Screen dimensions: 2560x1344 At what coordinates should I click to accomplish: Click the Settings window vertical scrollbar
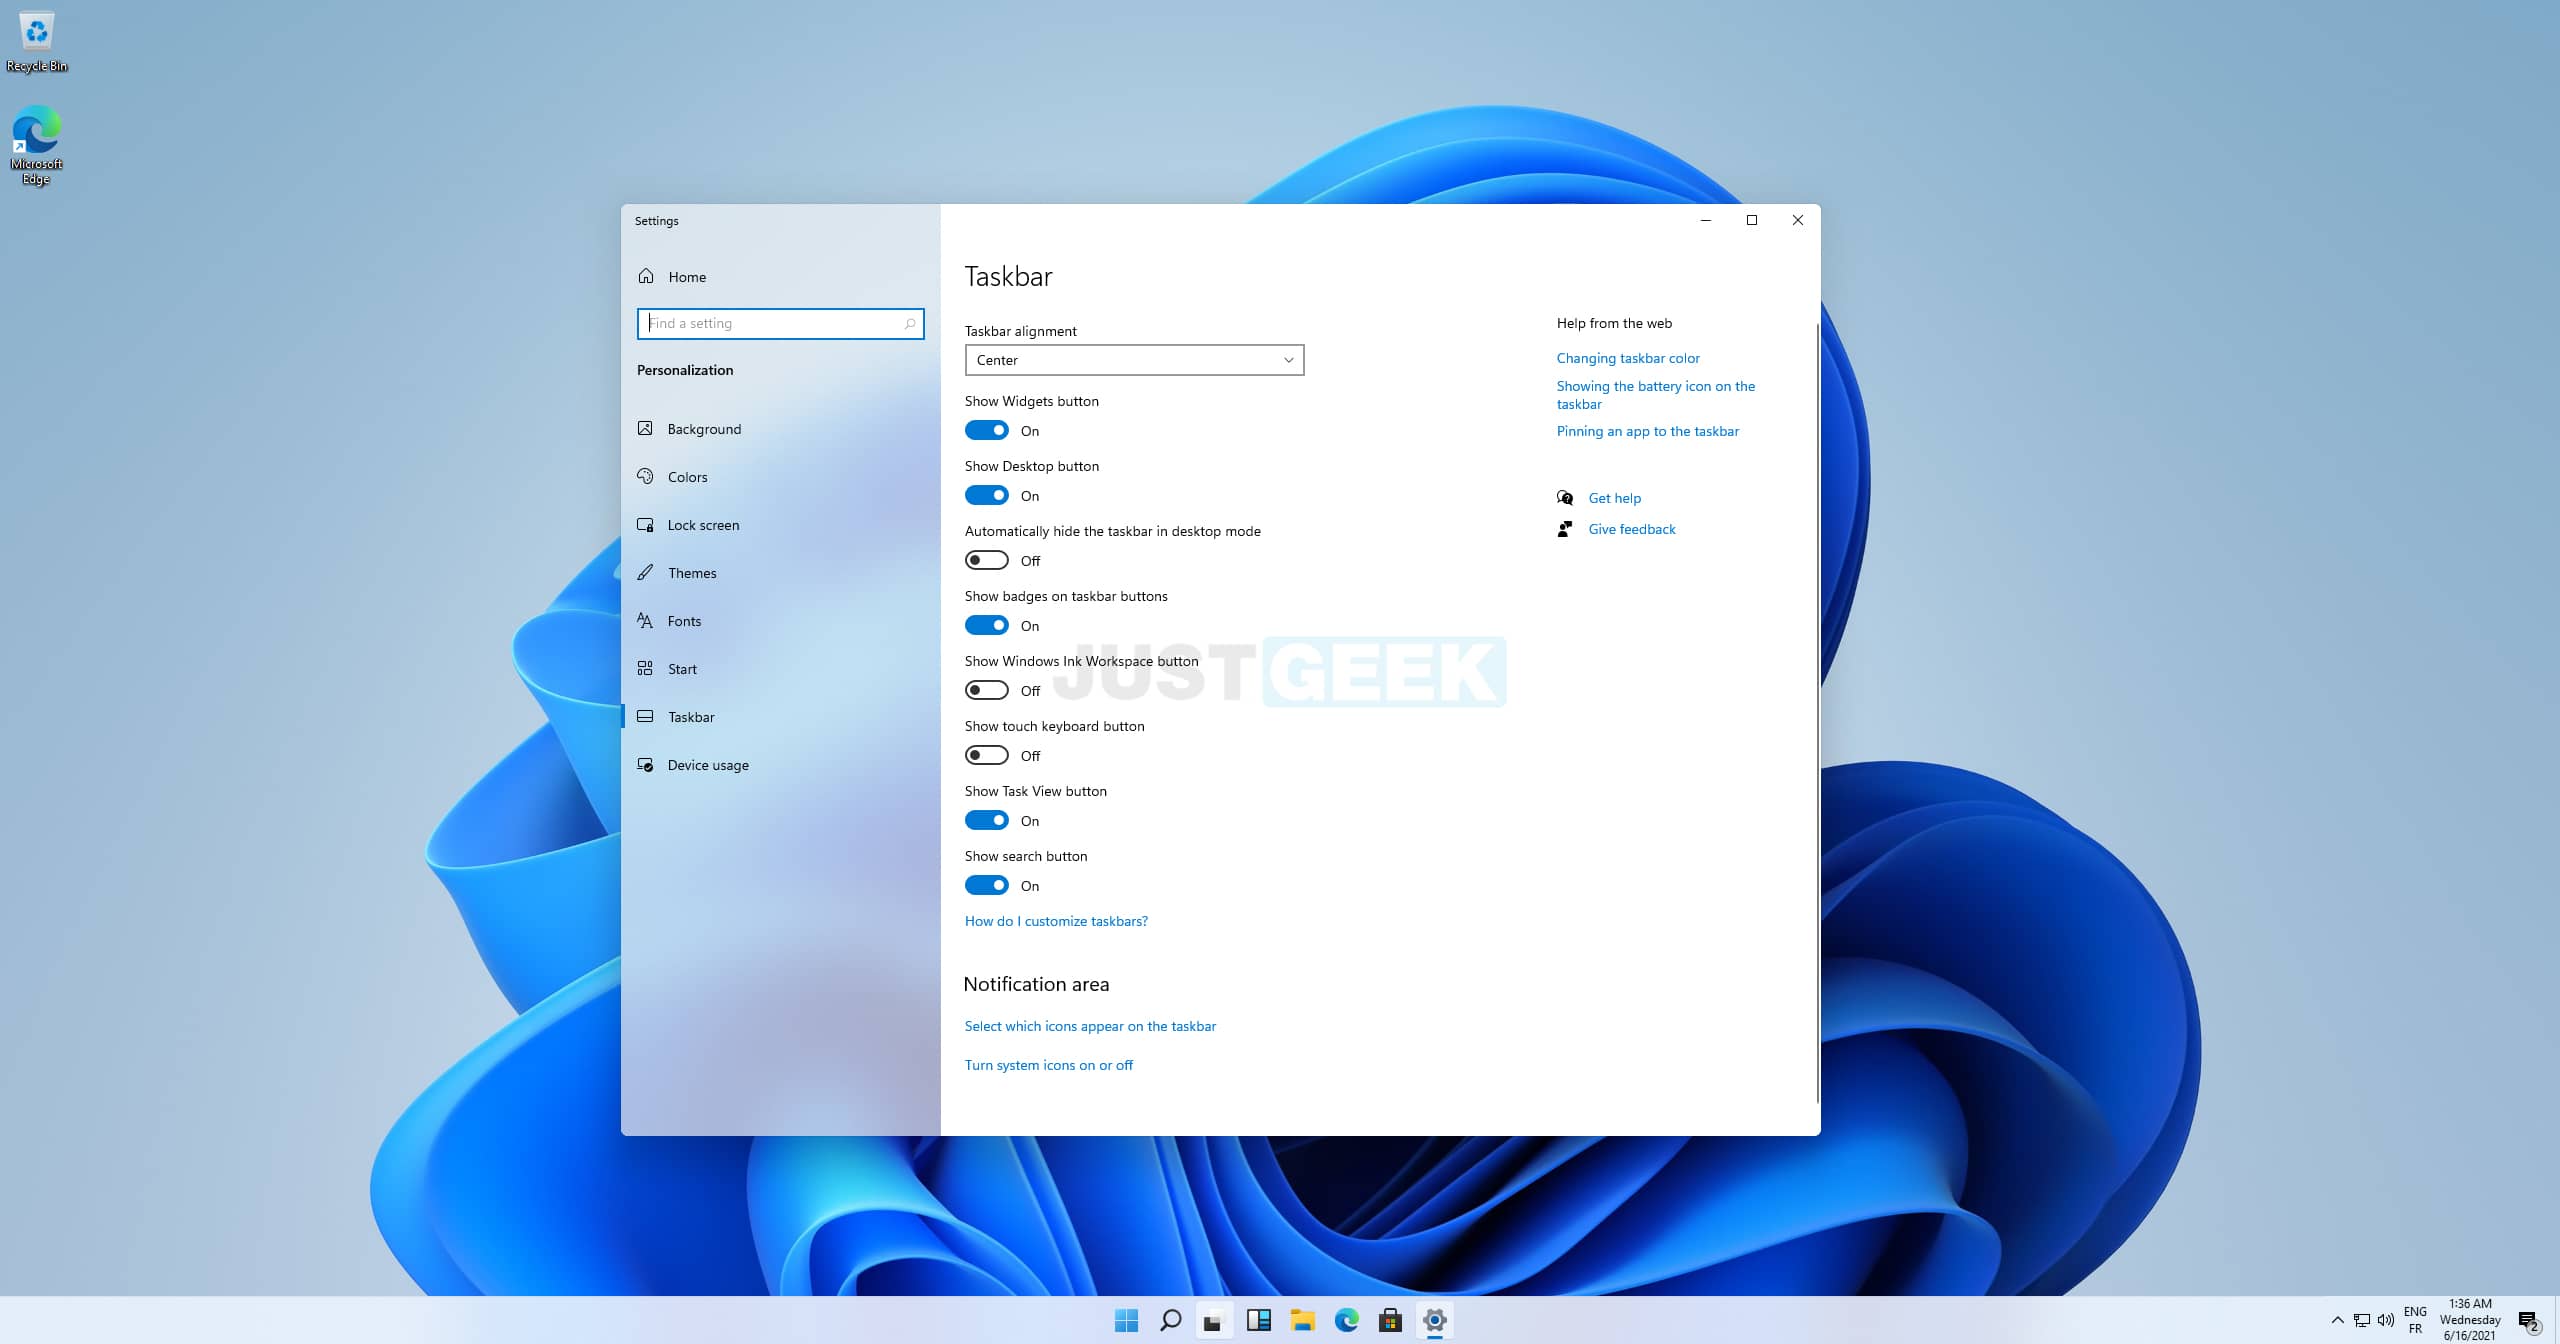click(x=1817, y=712)
